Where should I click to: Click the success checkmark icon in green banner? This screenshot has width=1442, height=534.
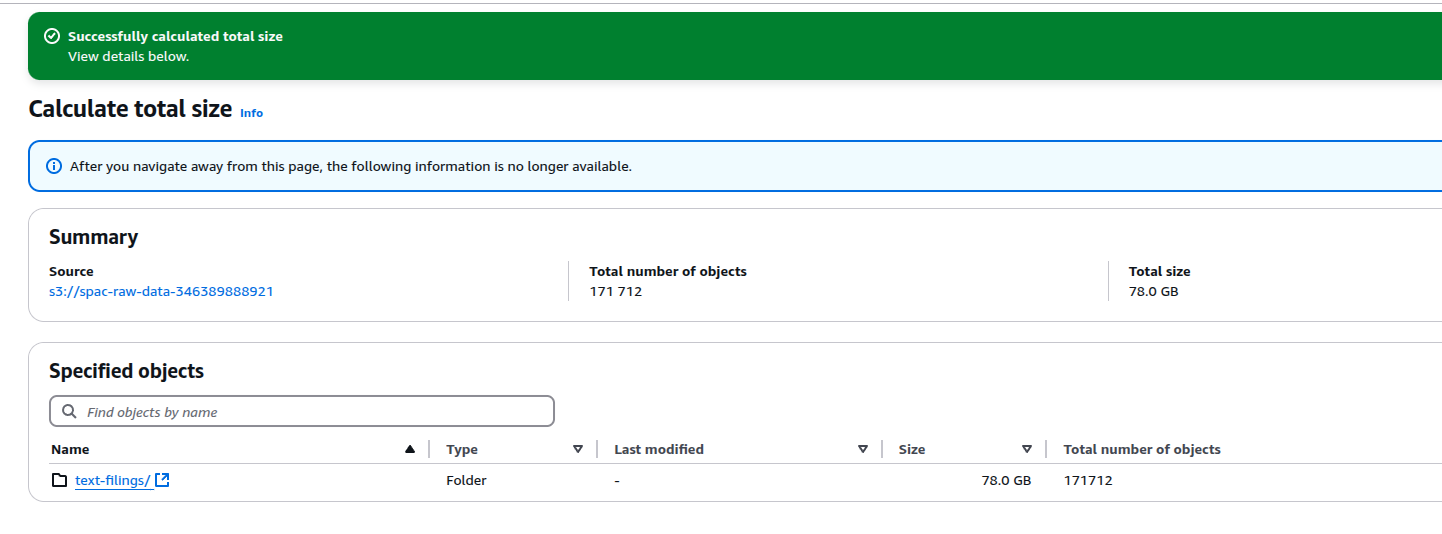point(52,36)
